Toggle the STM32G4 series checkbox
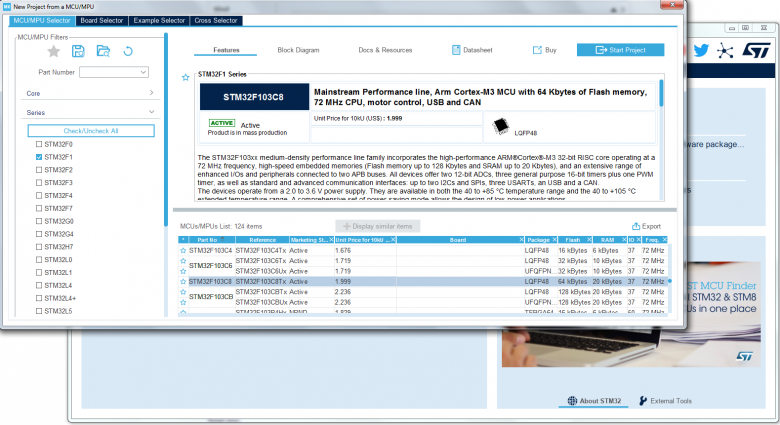This screenshot has height=425, width=780. tap(39, 234)
